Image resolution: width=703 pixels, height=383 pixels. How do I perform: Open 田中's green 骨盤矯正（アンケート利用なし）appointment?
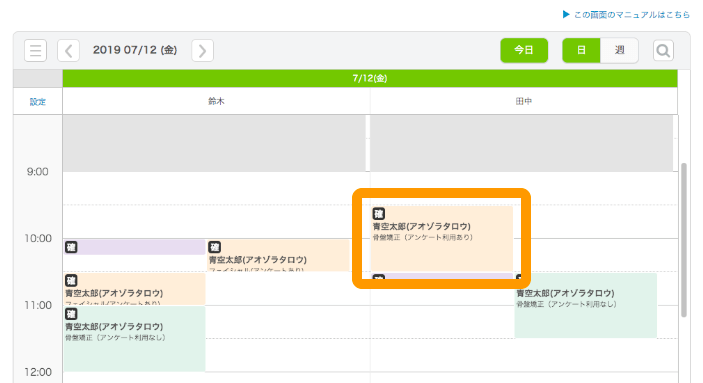point(586,305)
